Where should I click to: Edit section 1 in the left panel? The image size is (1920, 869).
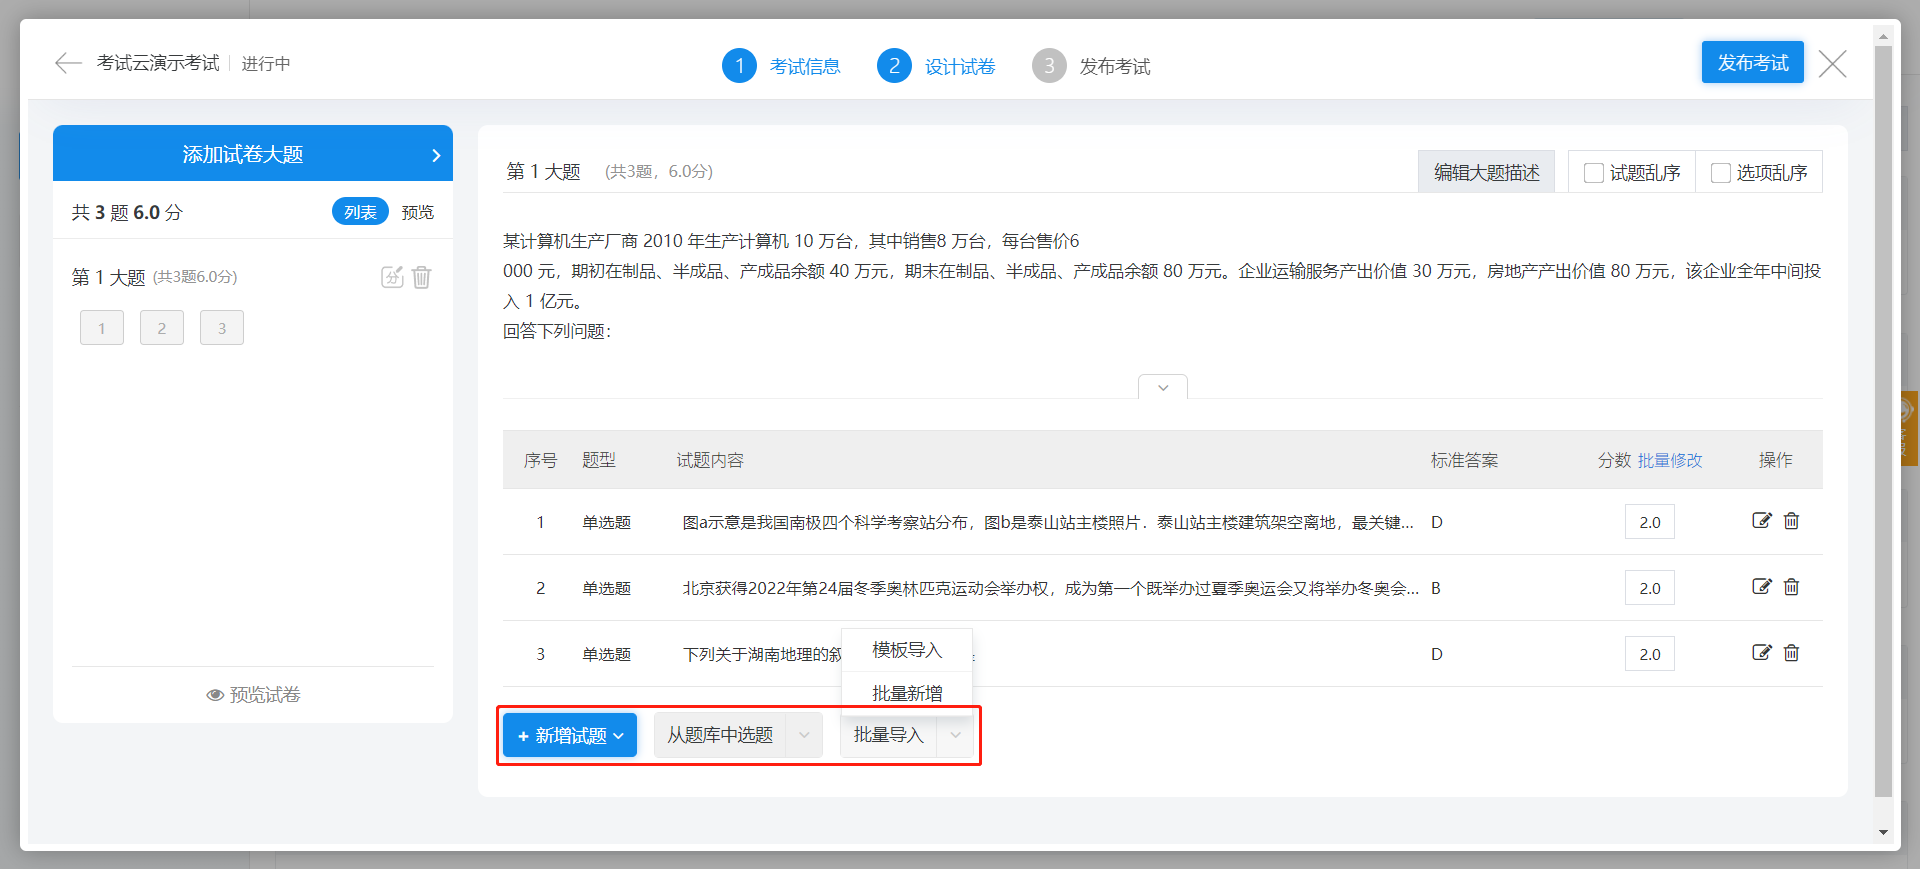tap(392, 277)
